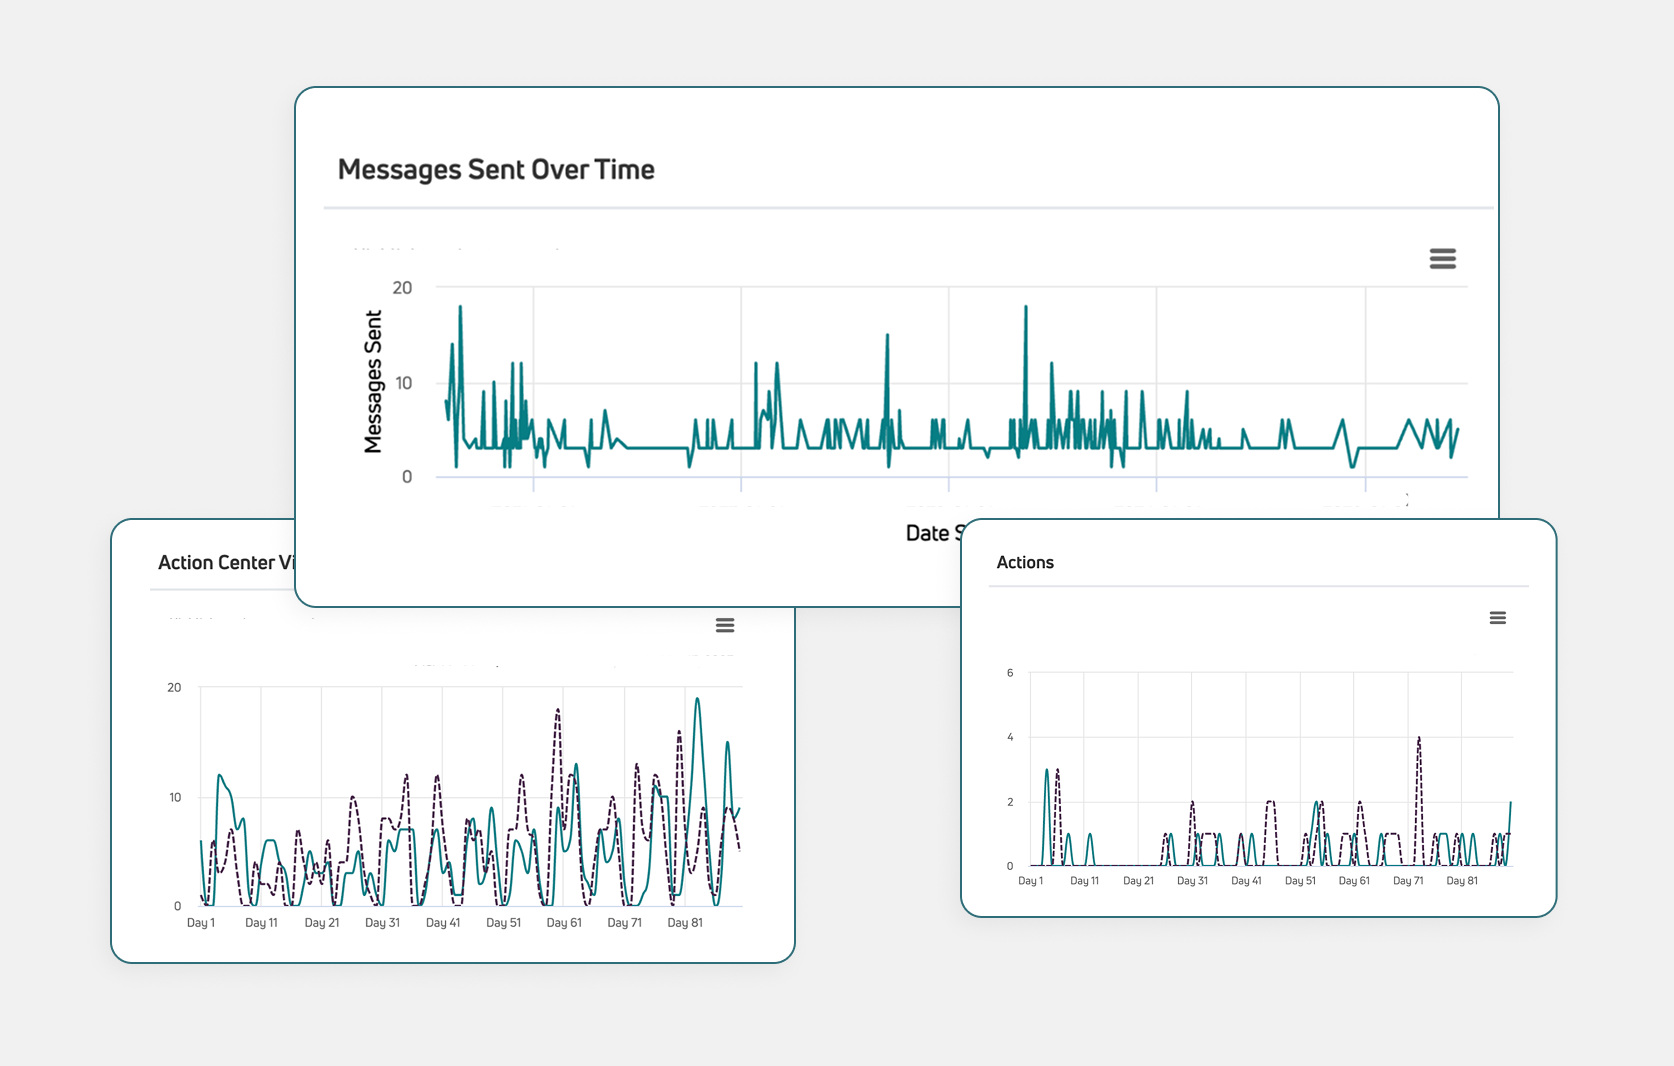The height and width of the screenshot is (1066, 1674).
Task: Select the menu icon in the bottom-left chart card
Action: (x=725, y=624)
